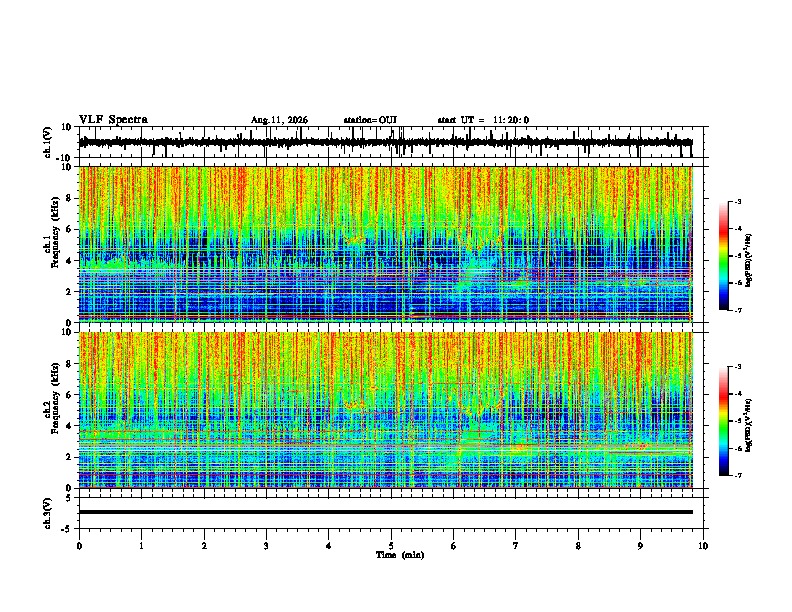Image resolution: width=792 pixels, height=612 pixels.
Task: Click the -3 label on ch.1 colorbar
Action: pos(737,202)
